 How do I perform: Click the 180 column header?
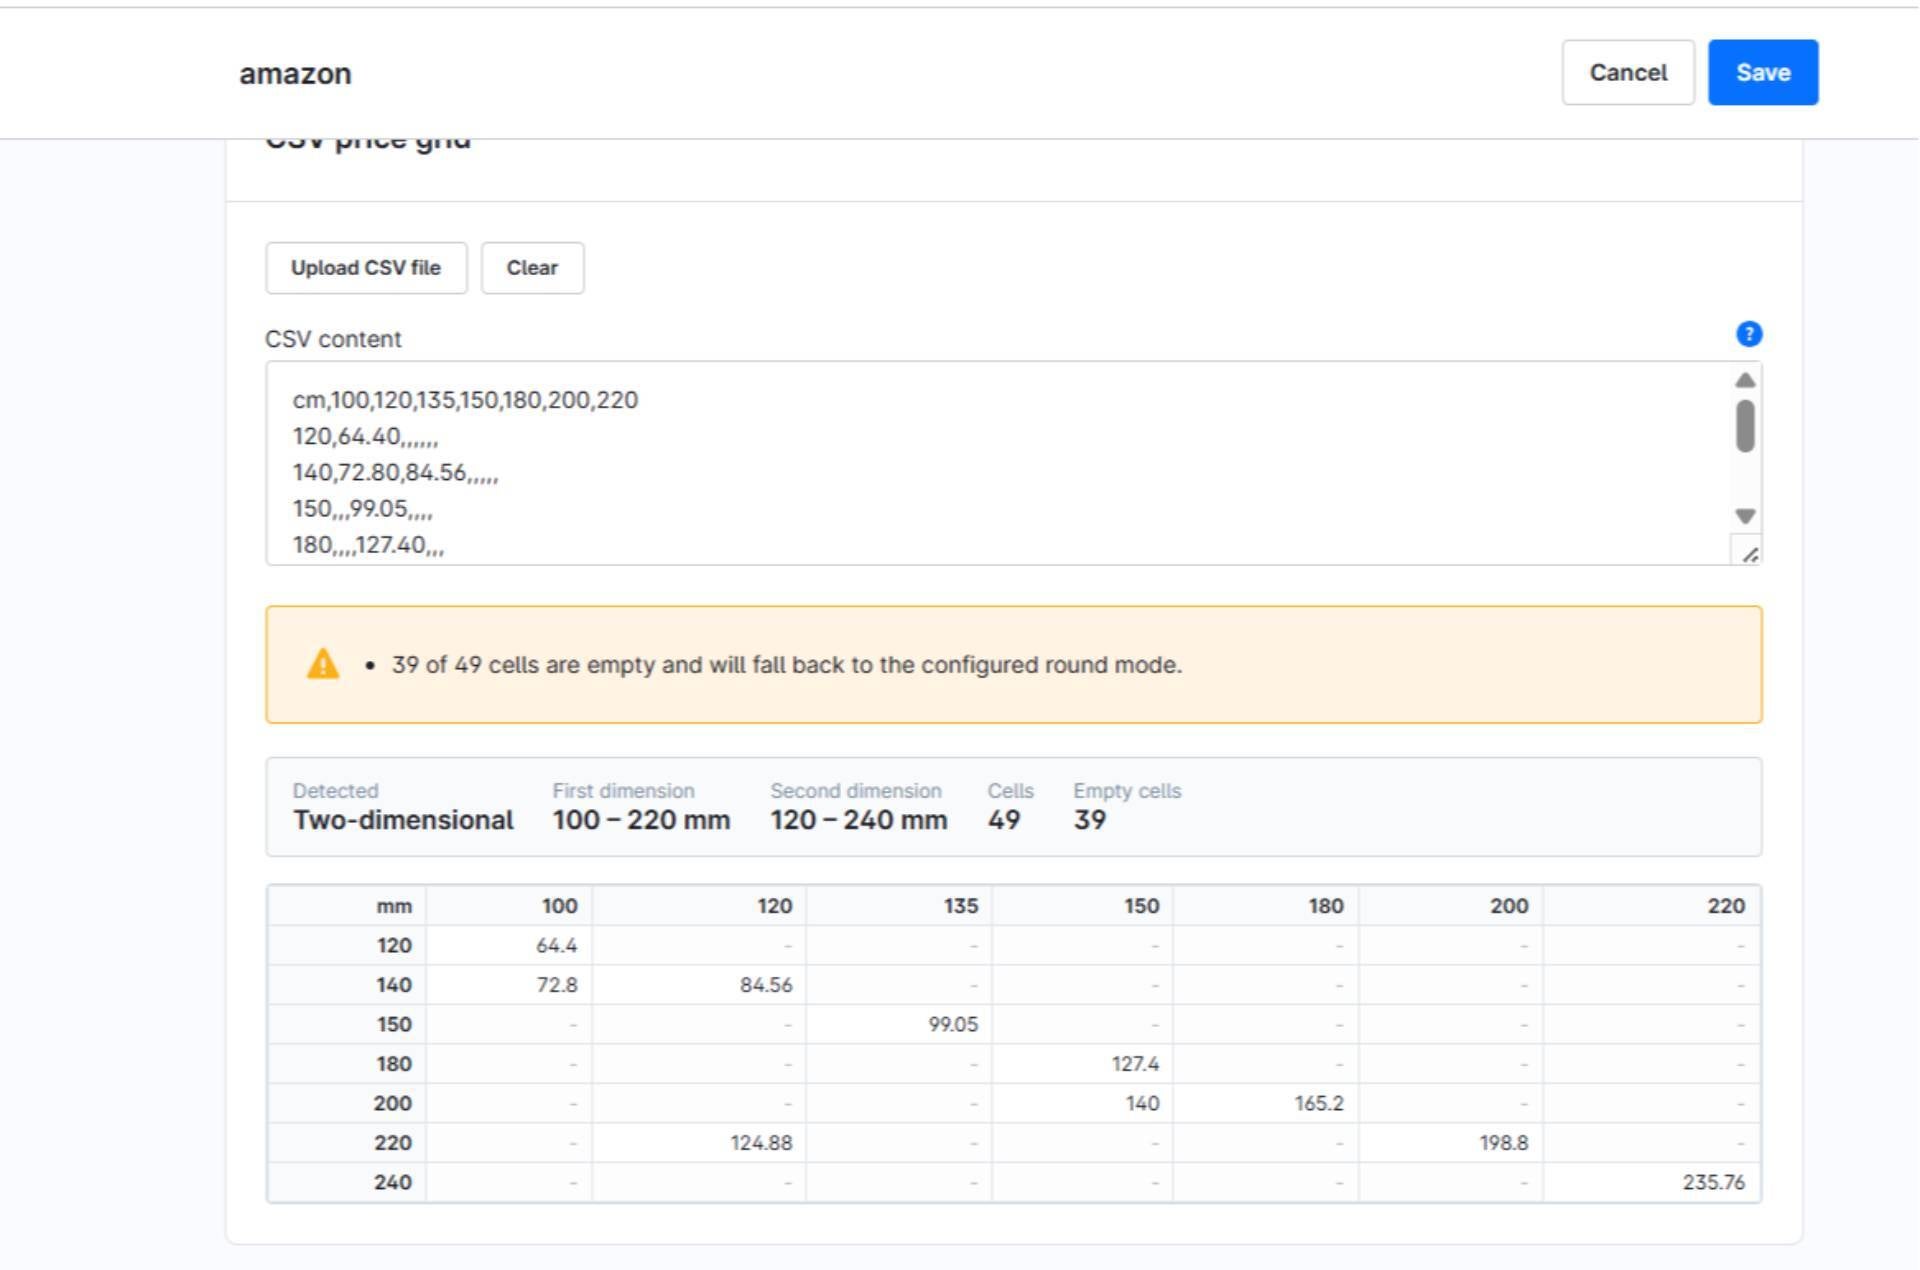[x=1265, y=906]
